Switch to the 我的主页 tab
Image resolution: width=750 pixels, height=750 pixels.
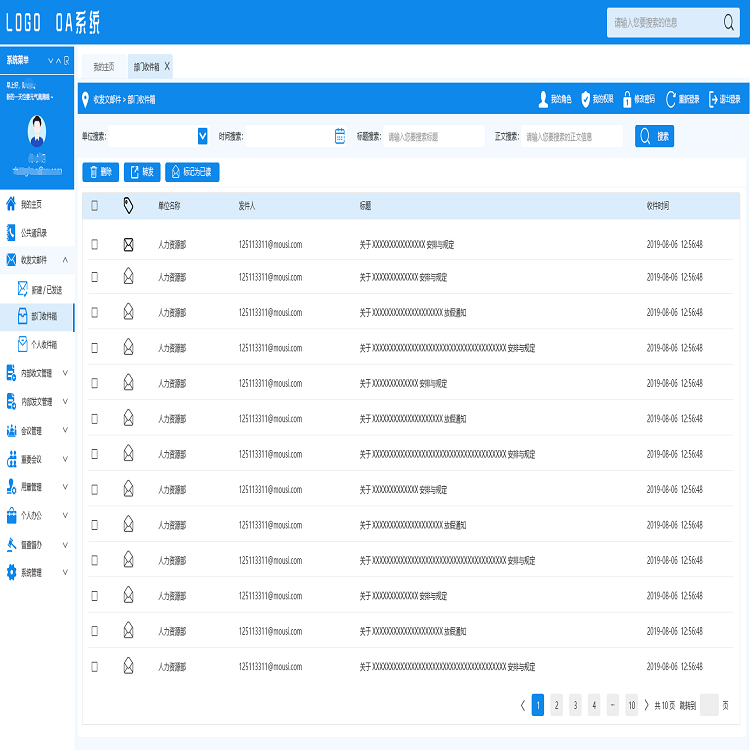(103, 67)
